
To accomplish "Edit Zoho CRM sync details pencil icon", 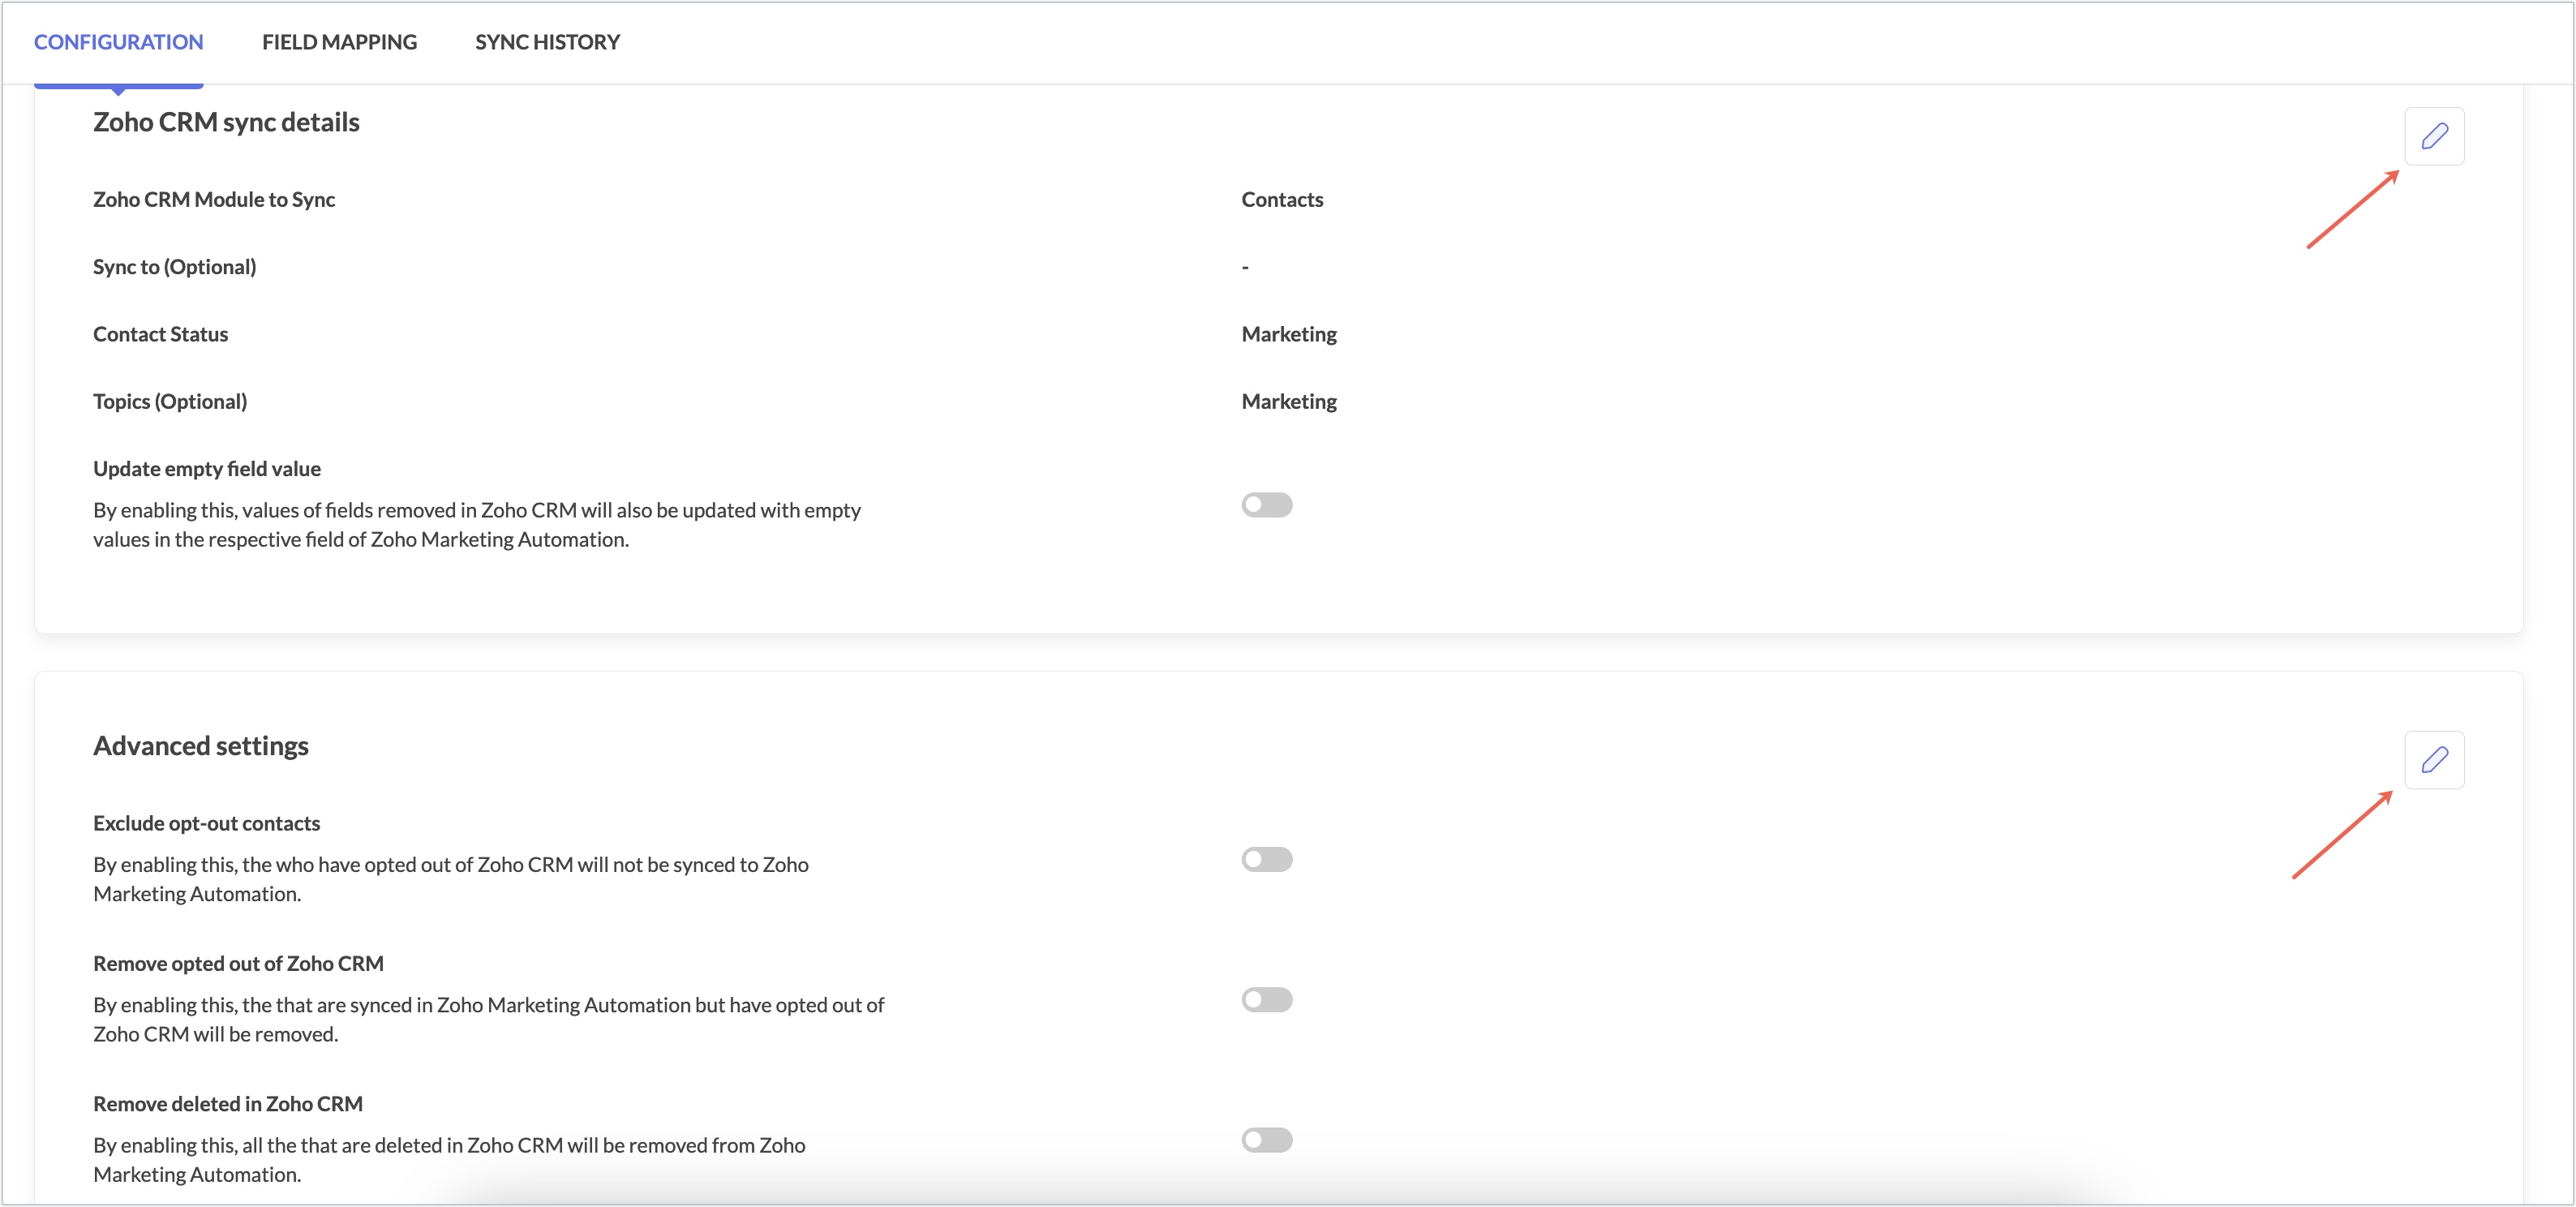I will tap(2434, 136).
